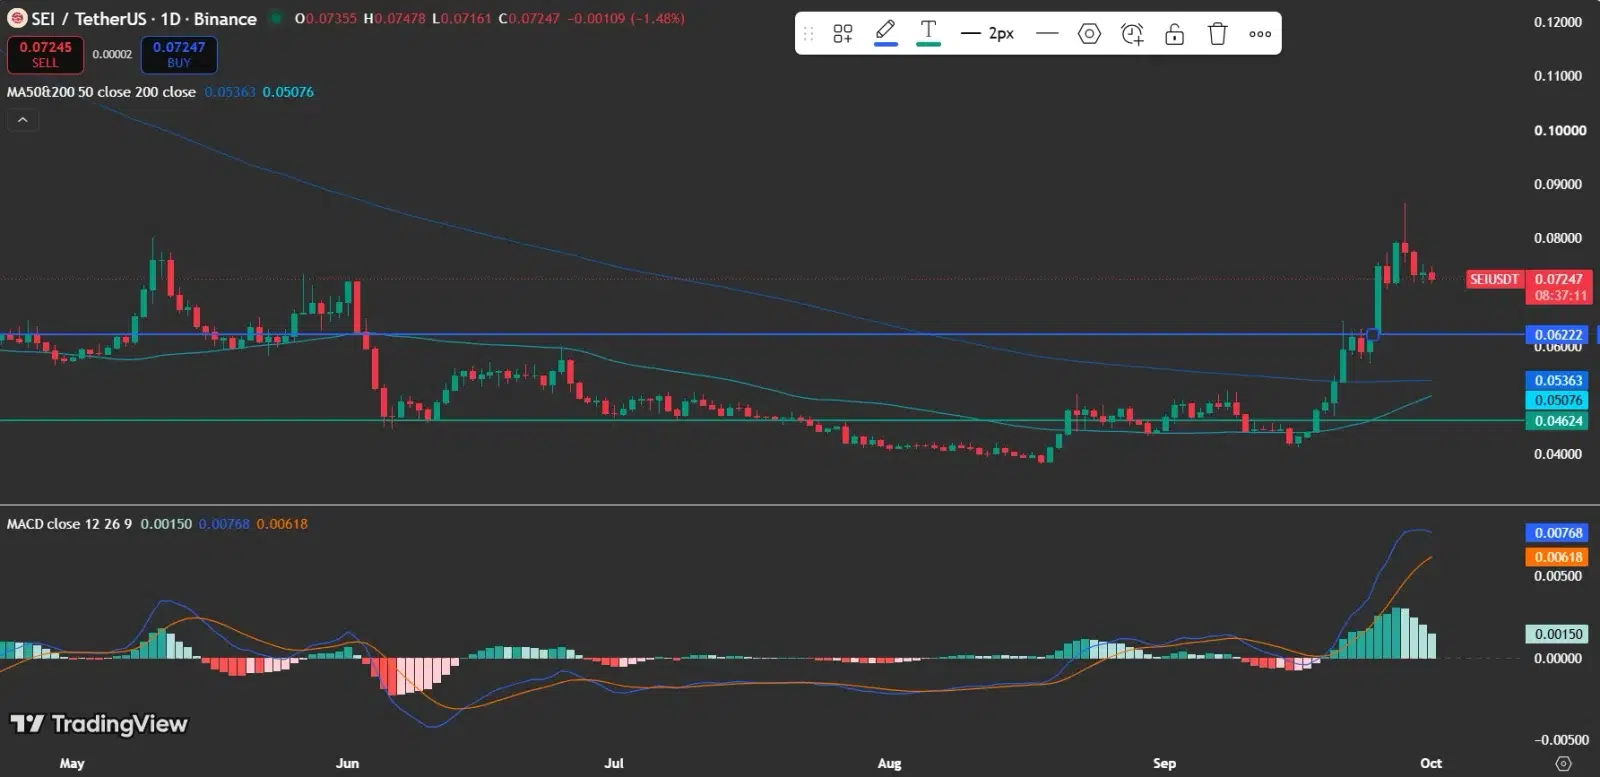Screen dimensions: 1600x777
Task: Click the 0.00768 MACD scale label
Action: click(1559, 533)
